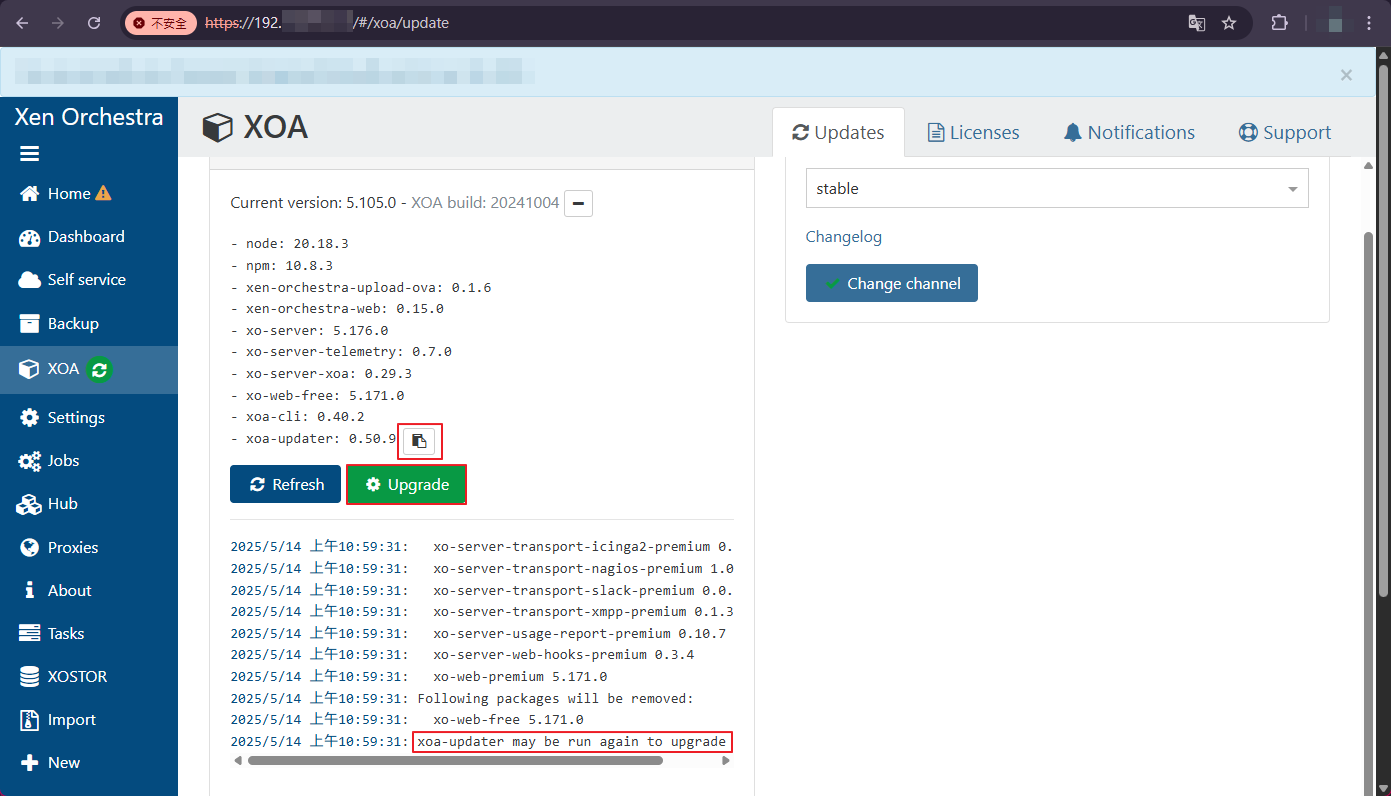Click New in the sidebar
The height and width of the screenshot is (796, 1391).
50,763
